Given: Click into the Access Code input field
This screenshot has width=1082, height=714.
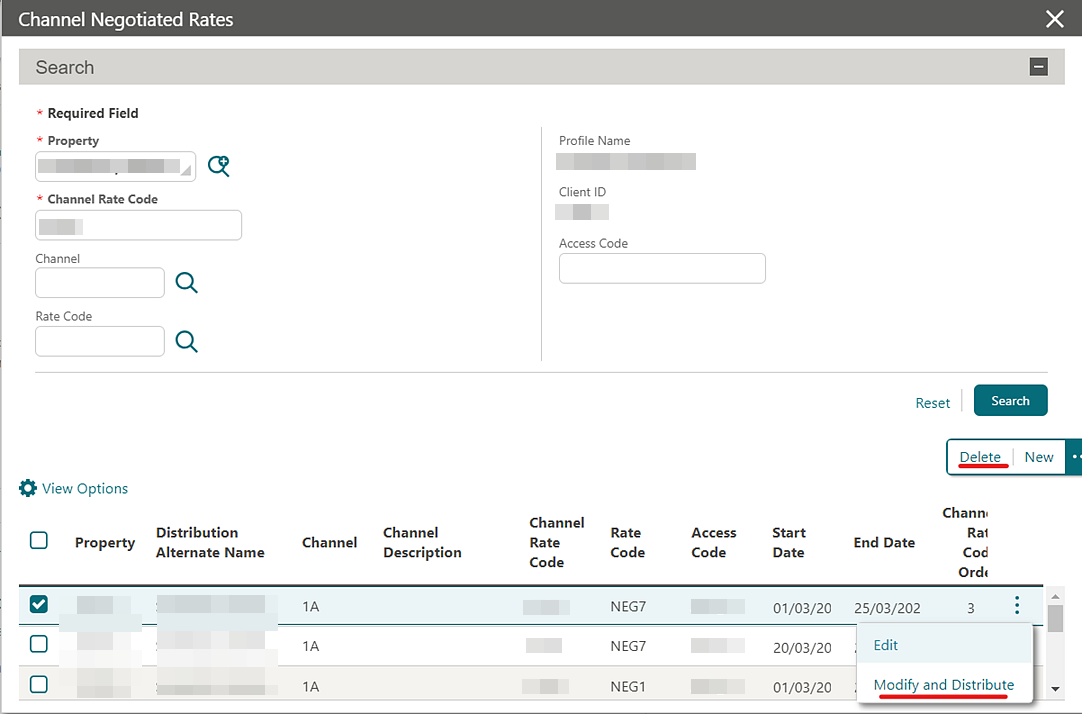Looking at the screenshot, I should tap(662, 268).
